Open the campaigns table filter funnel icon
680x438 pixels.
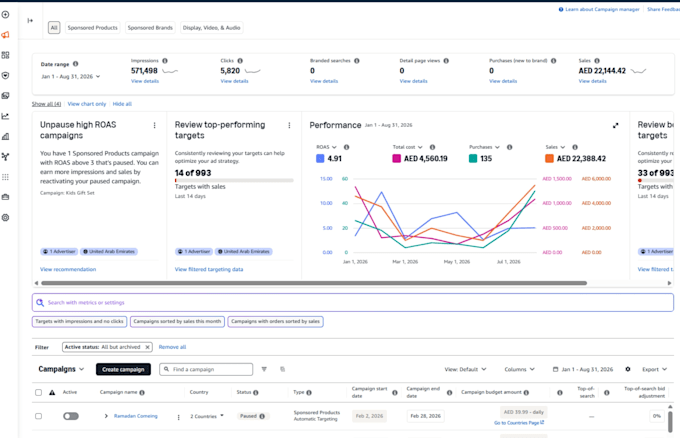tap(264, 369)
